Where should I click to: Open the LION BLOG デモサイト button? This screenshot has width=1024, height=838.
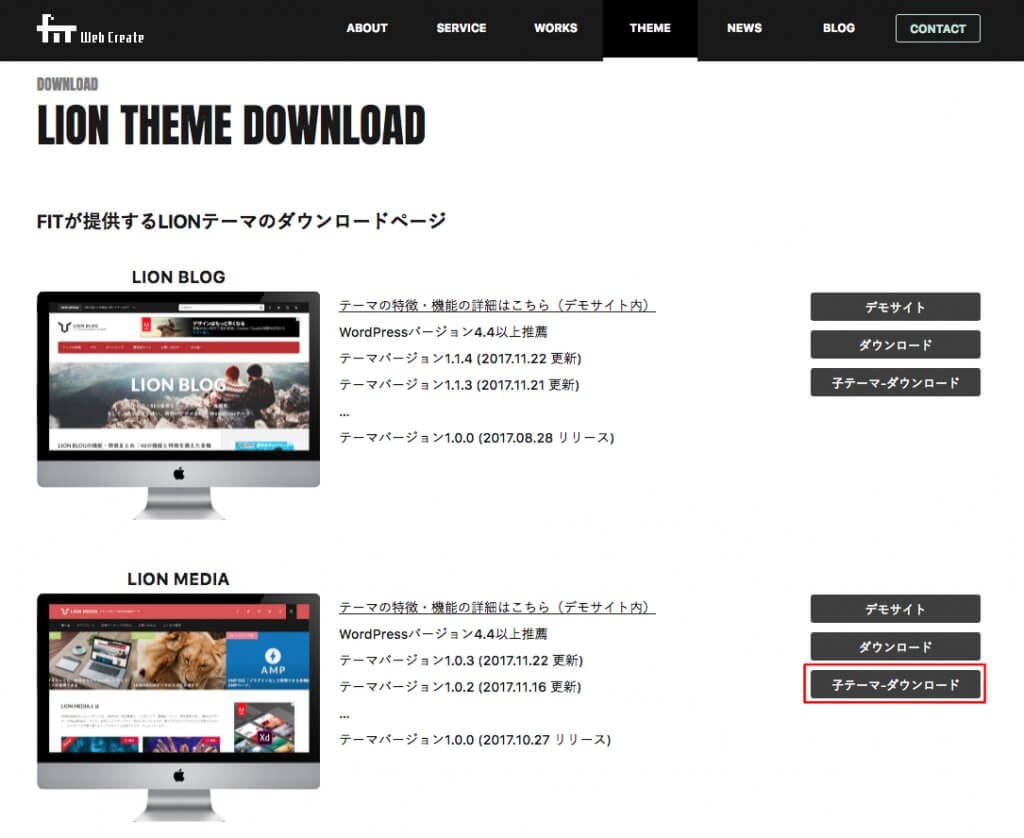[895, 307]
